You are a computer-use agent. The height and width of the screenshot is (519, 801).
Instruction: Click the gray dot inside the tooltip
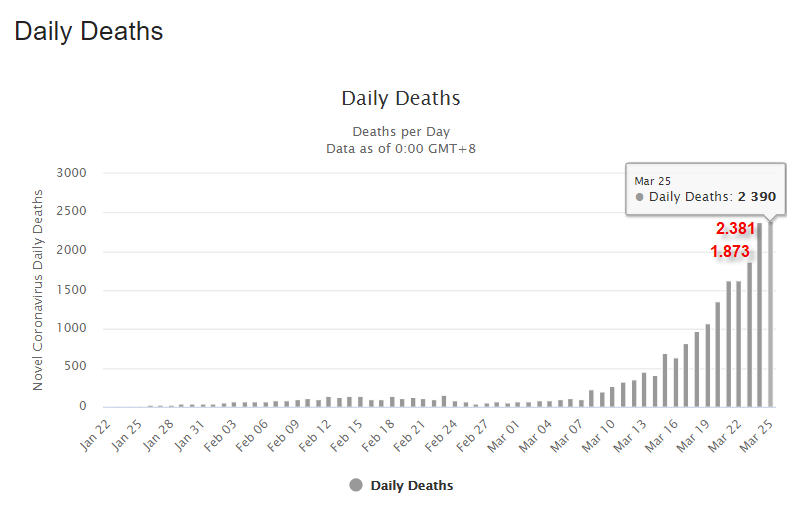640,197
